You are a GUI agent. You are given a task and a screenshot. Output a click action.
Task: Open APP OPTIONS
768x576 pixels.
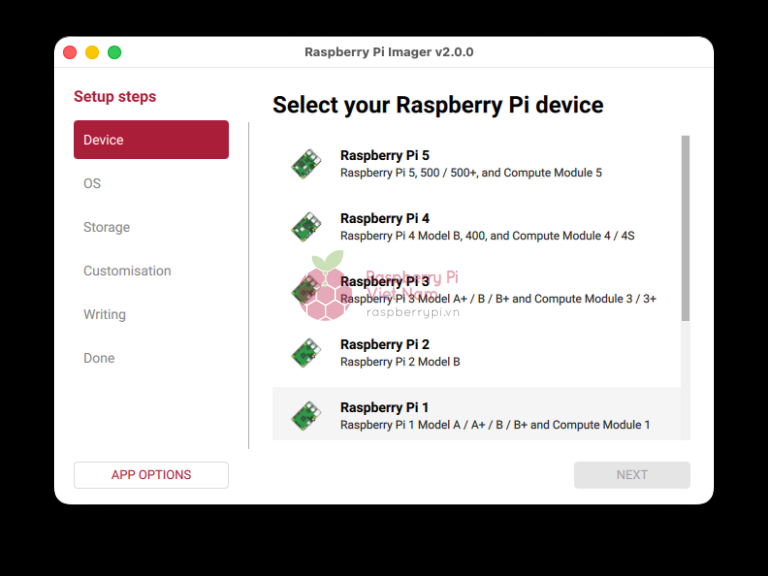pyautogui.click(x=151, y=475)
